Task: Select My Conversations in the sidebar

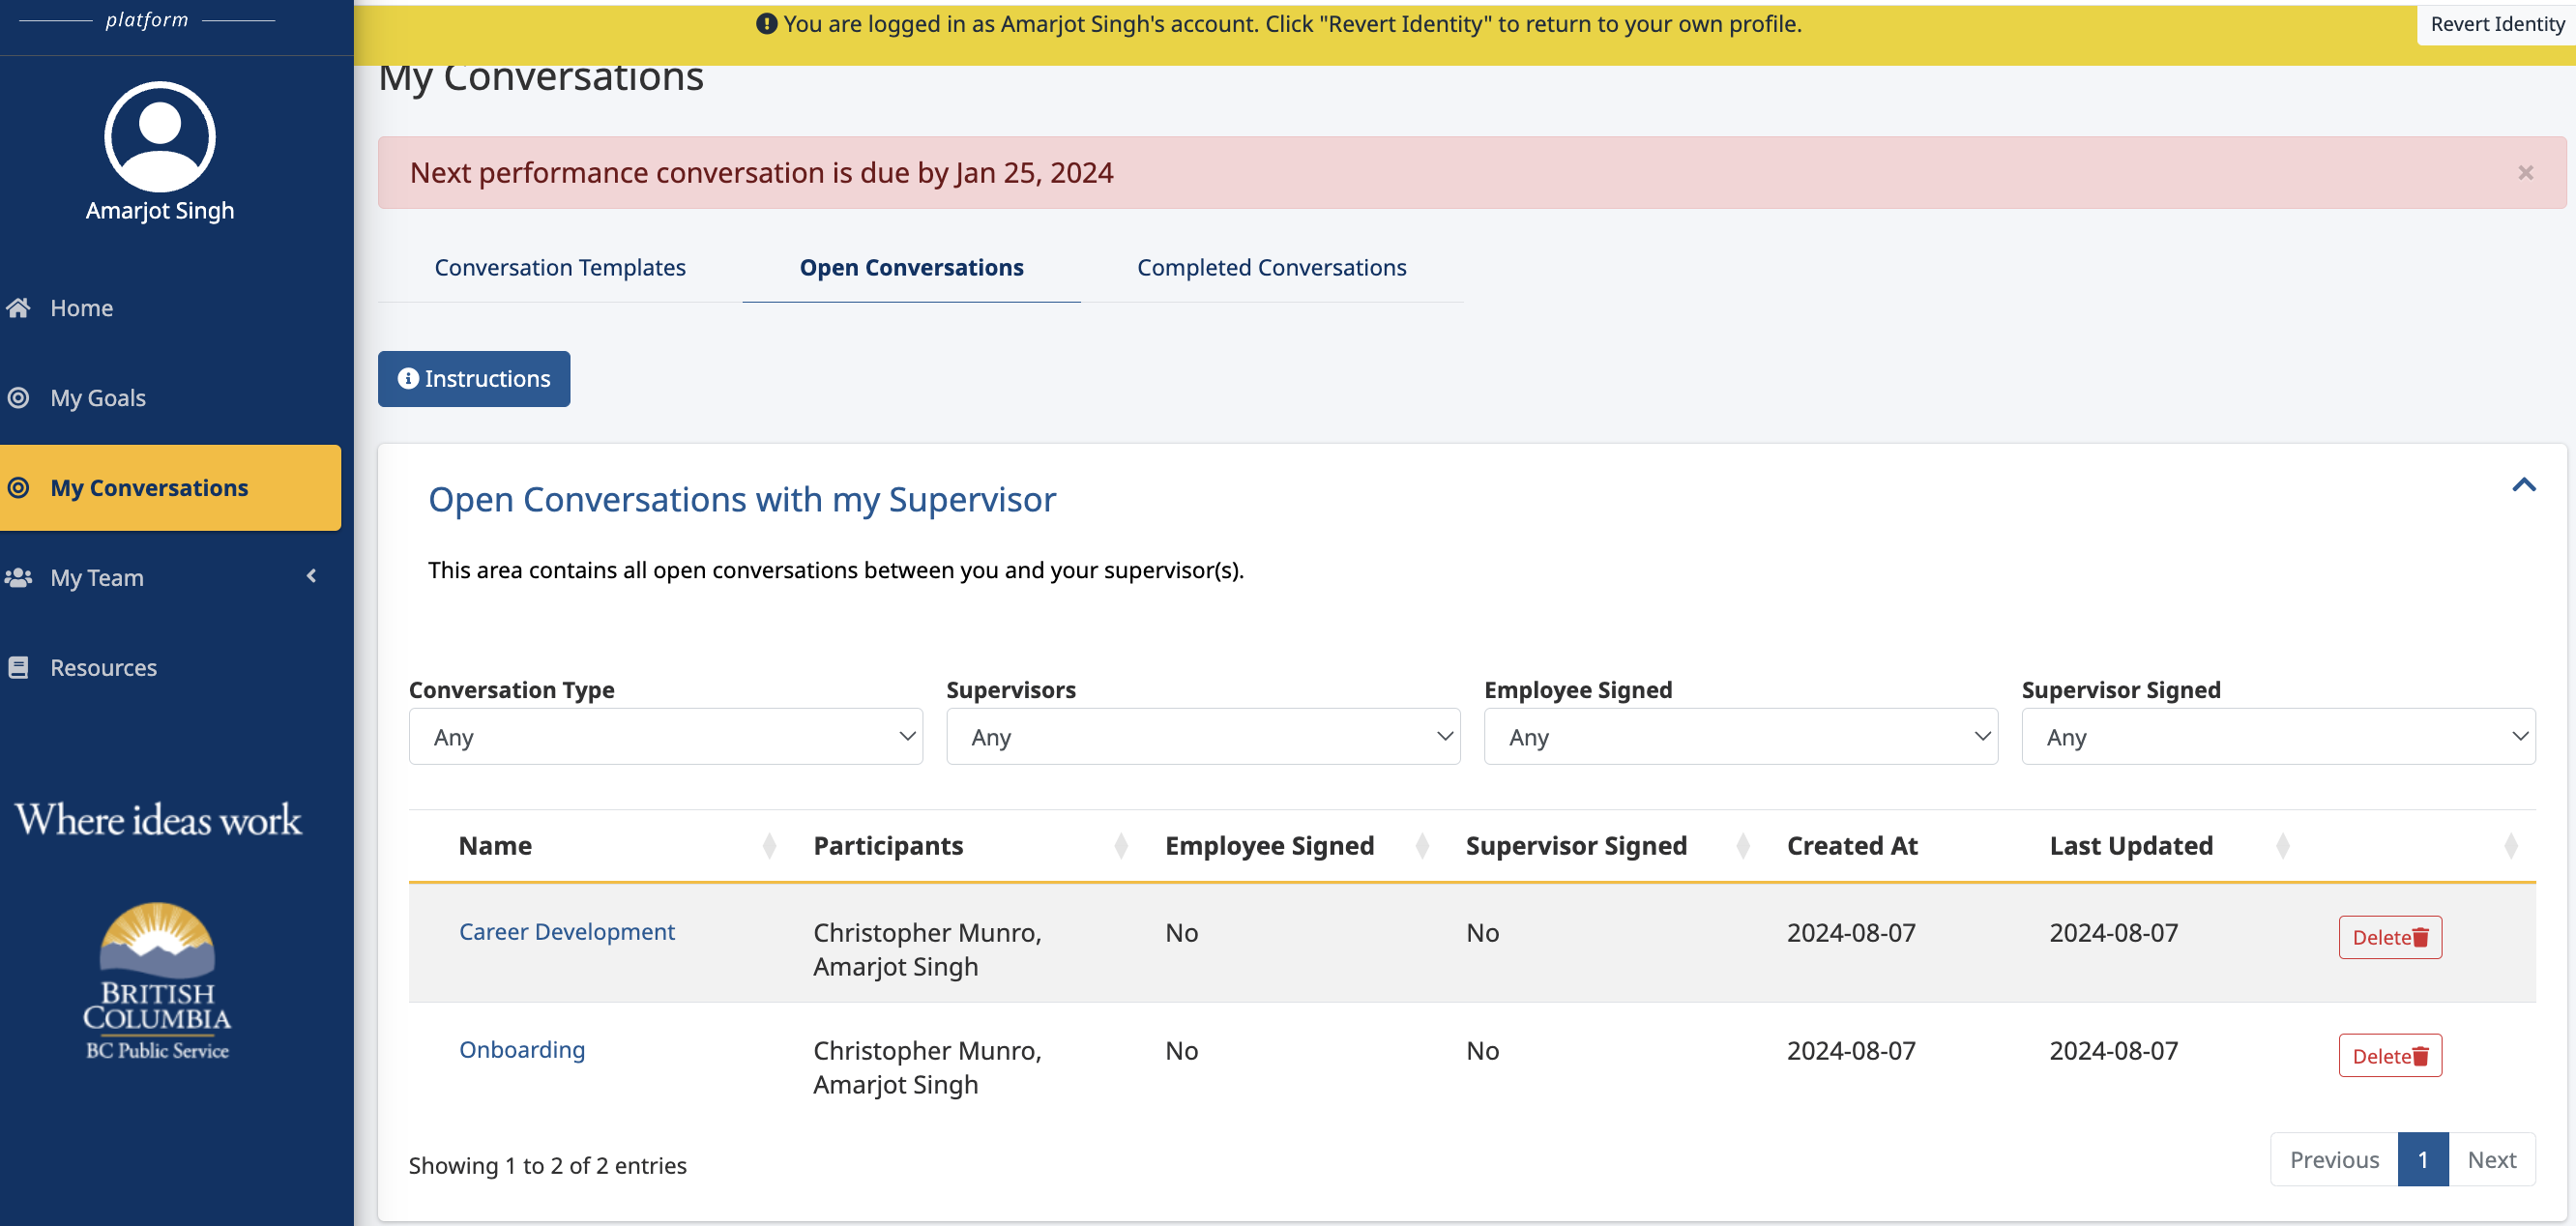Action: click(x=170, y=488)
